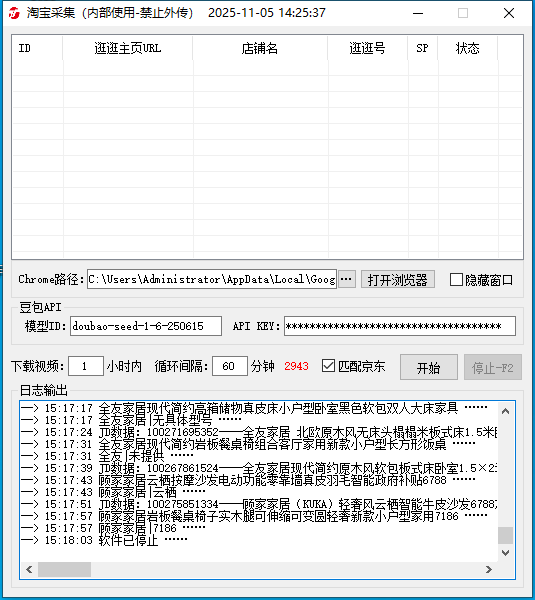Click the 循环间隔 minutes input

click(x=230, y=366)
